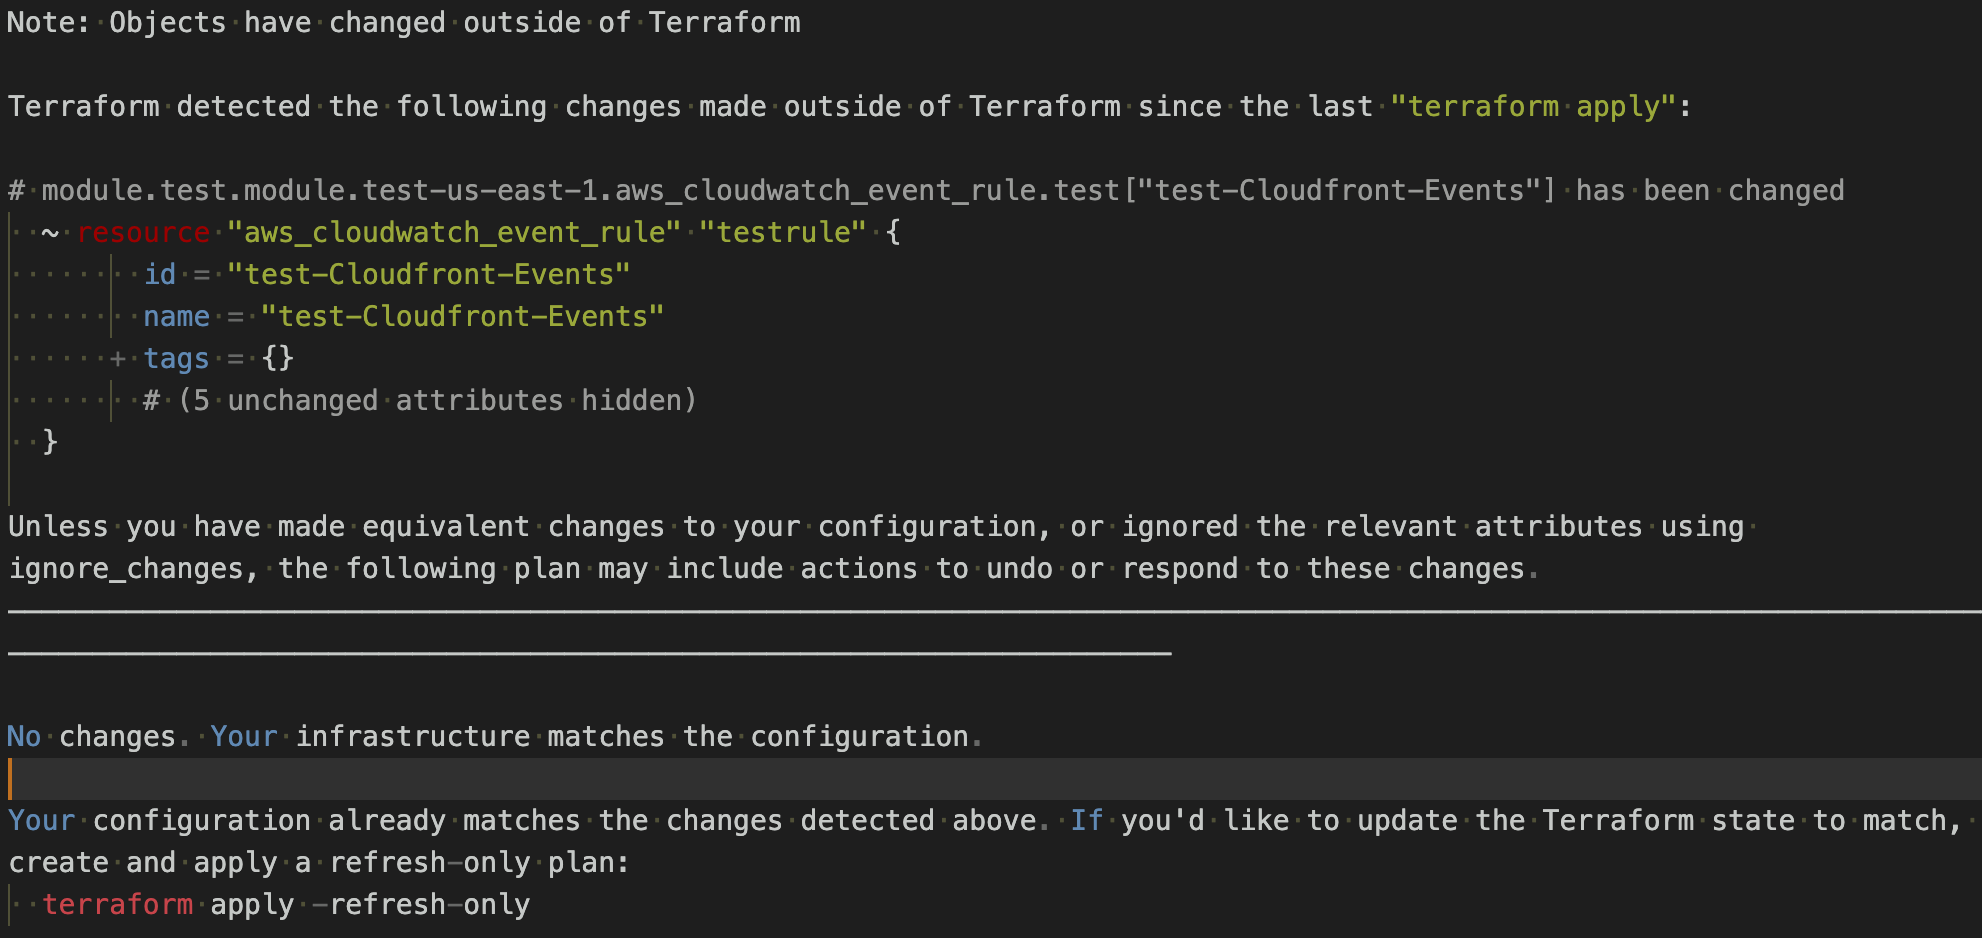Click the "Note:" text at top
This screenshot has height=938, width=1982.
tap(48, 22)
